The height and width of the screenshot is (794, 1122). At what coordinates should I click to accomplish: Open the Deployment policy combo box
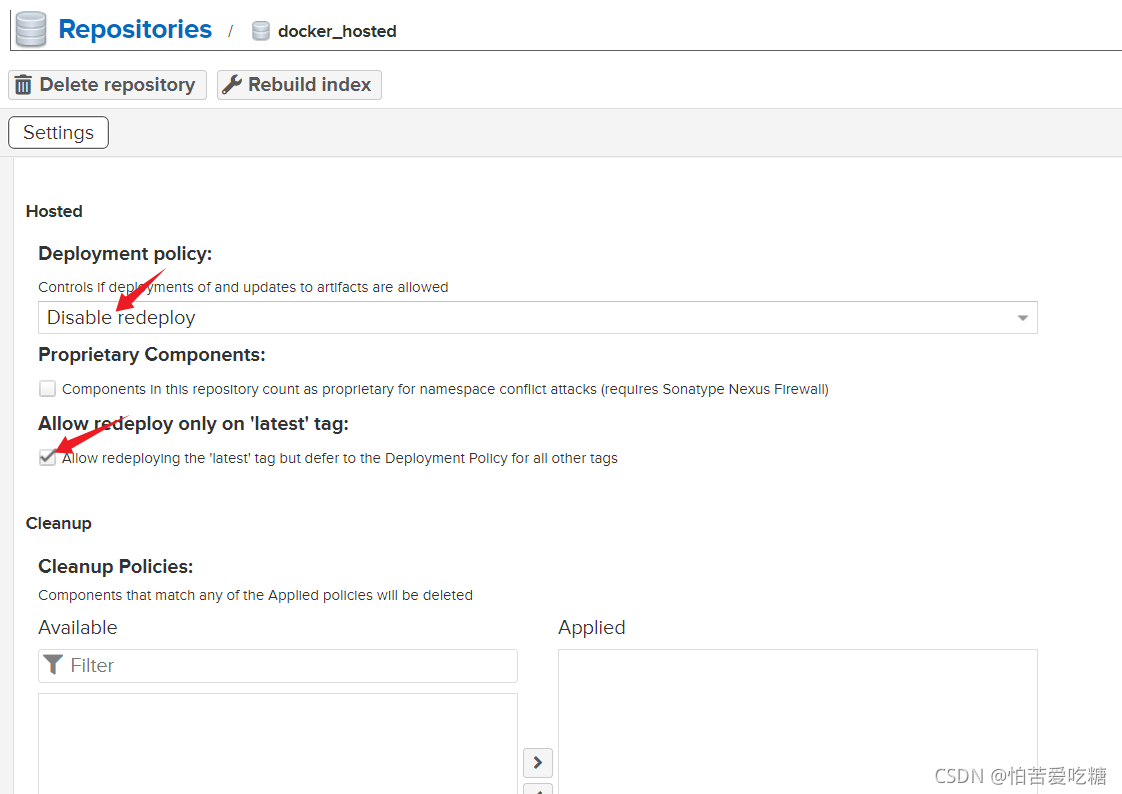pos(537,318)
